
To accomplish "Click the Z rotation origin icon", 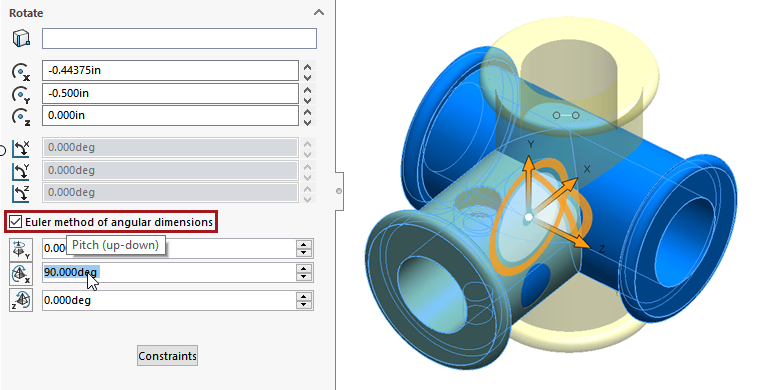I will [21, 117].
